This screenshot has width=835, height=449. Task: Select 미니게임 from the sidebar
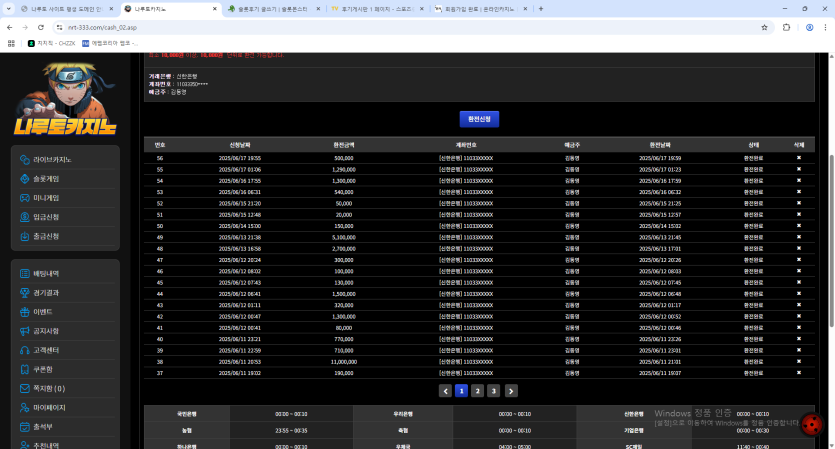(x=46, y=198)
